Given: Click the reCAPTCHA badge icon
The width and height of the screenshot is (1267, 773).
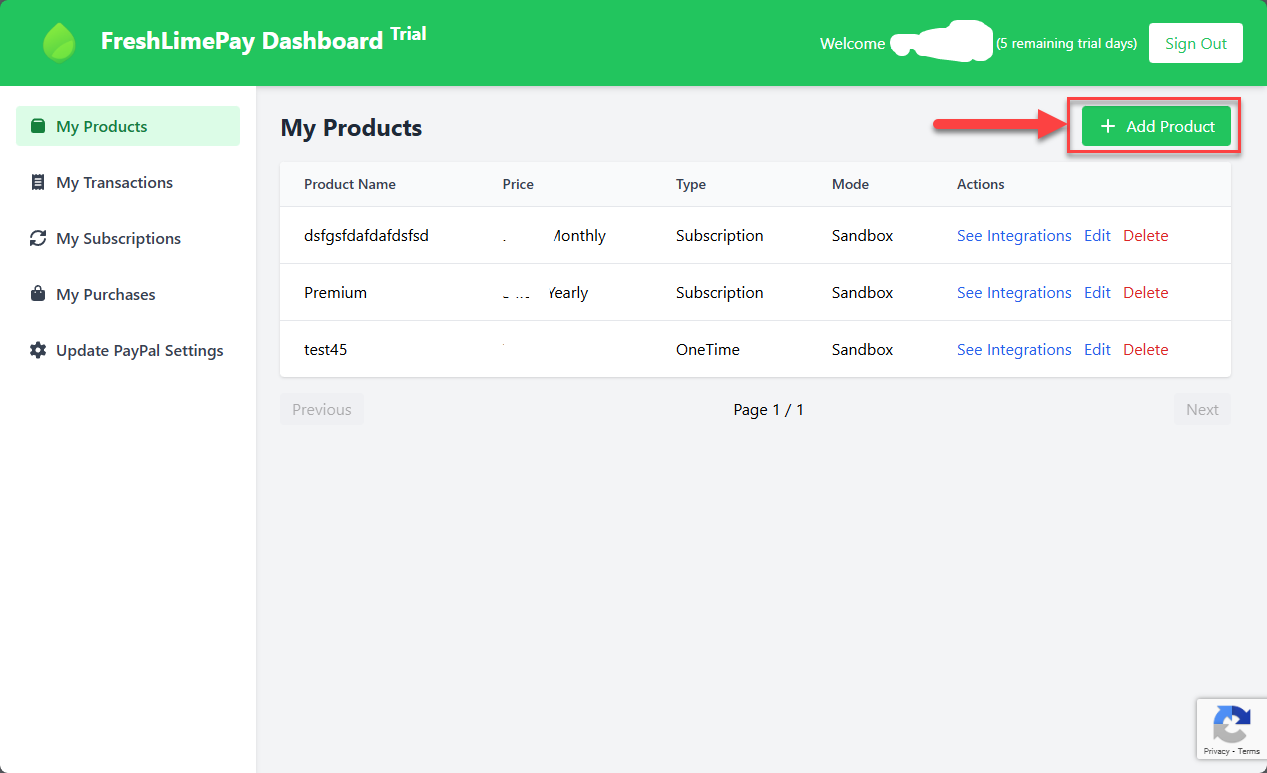Looking at the screenshot, I should 1231,723.
